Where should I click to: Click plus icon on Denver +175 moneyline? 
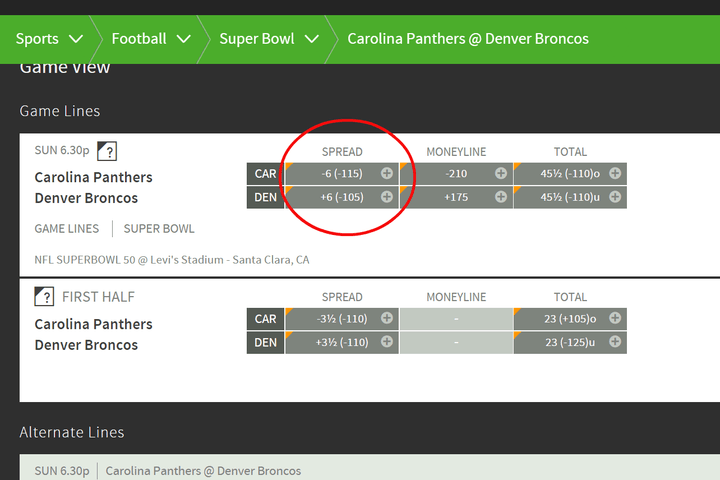coord(501,197)
